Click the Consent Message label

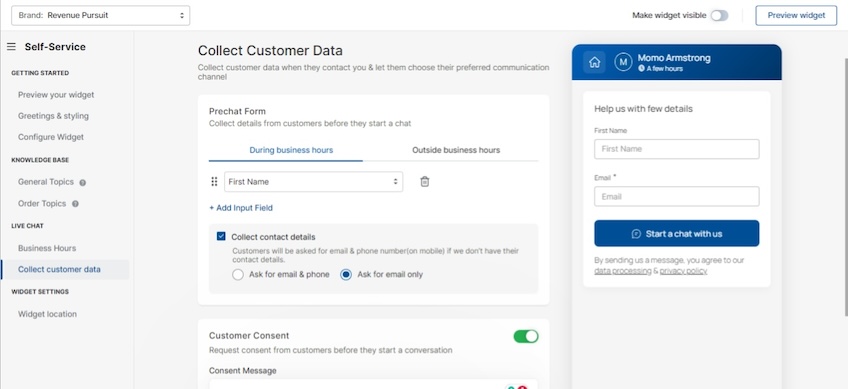[242, 371]
